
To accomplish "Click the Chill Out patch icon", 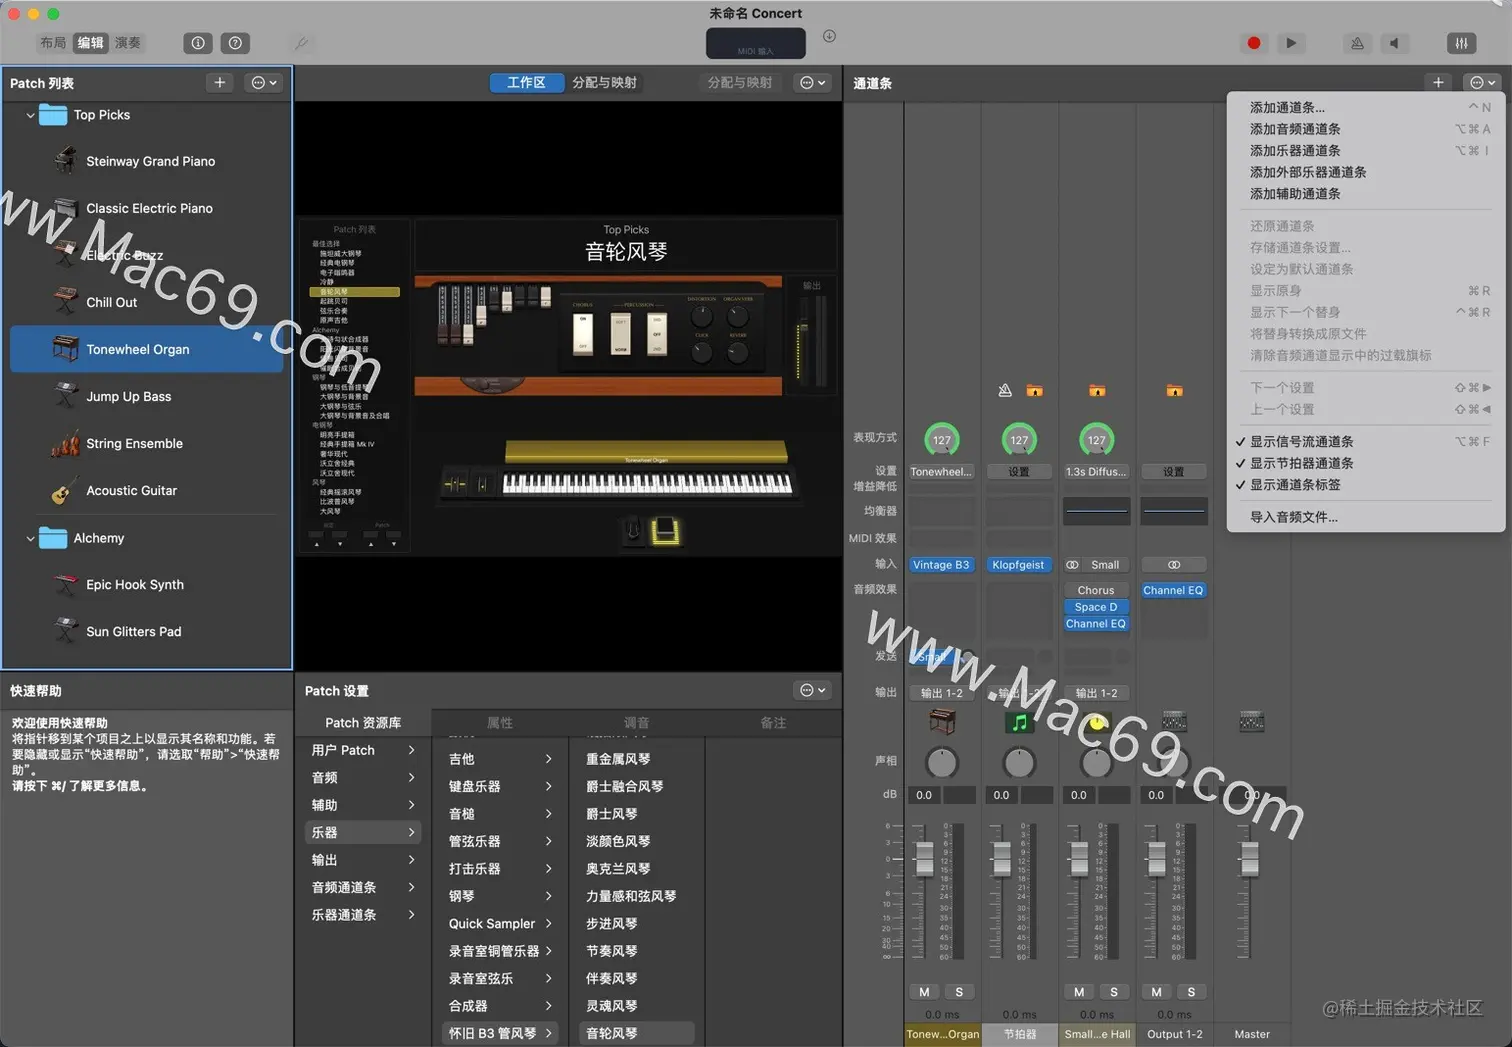I will tap(65, 302).
